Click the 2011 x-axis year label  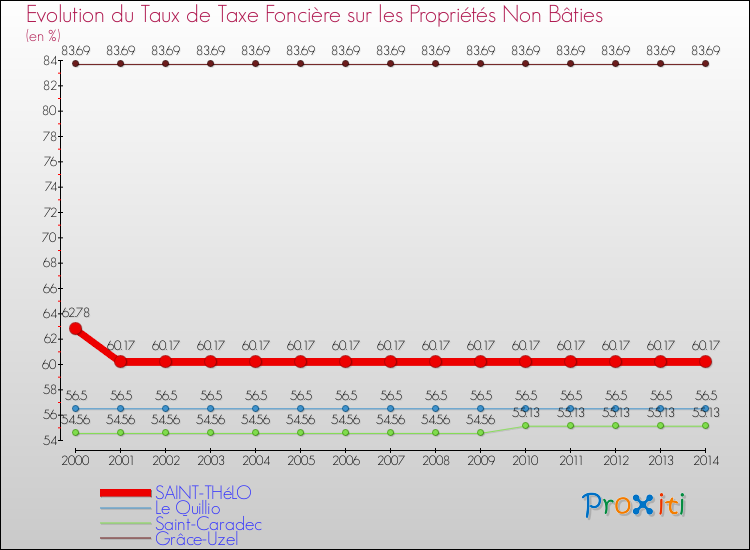[x=571, y=460]
